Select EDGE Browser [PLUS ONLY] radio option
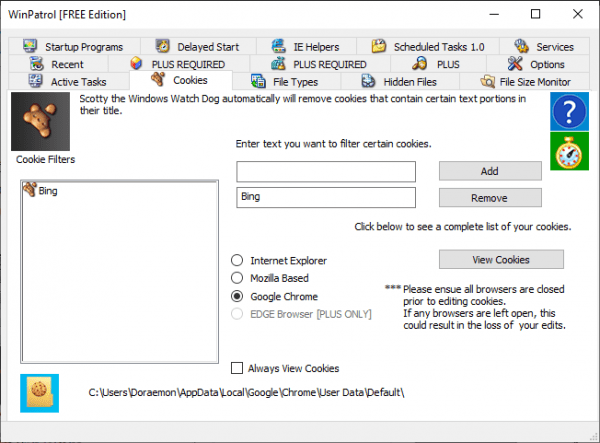This screenshot has width=600, height=443. click(237, 314)
